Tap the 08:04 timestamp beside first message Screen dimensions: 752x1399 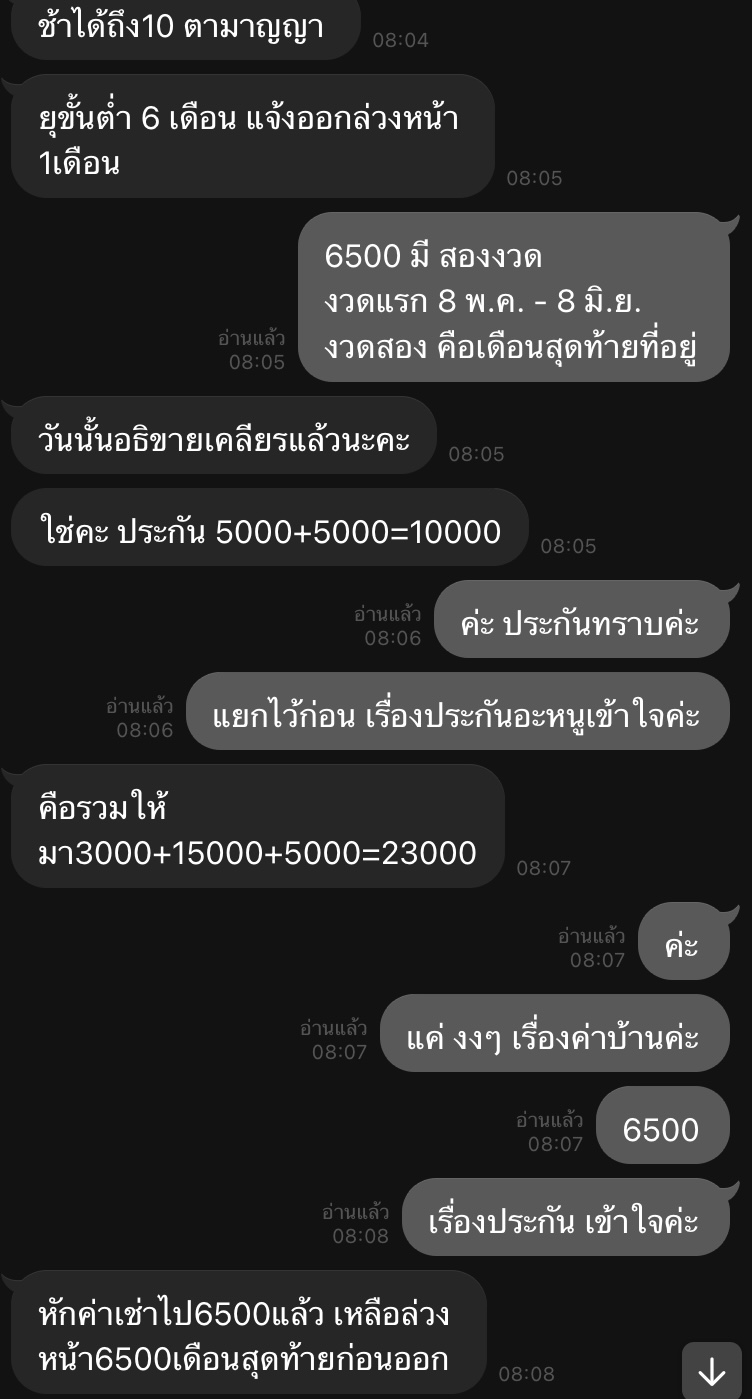tap(401, 40)
